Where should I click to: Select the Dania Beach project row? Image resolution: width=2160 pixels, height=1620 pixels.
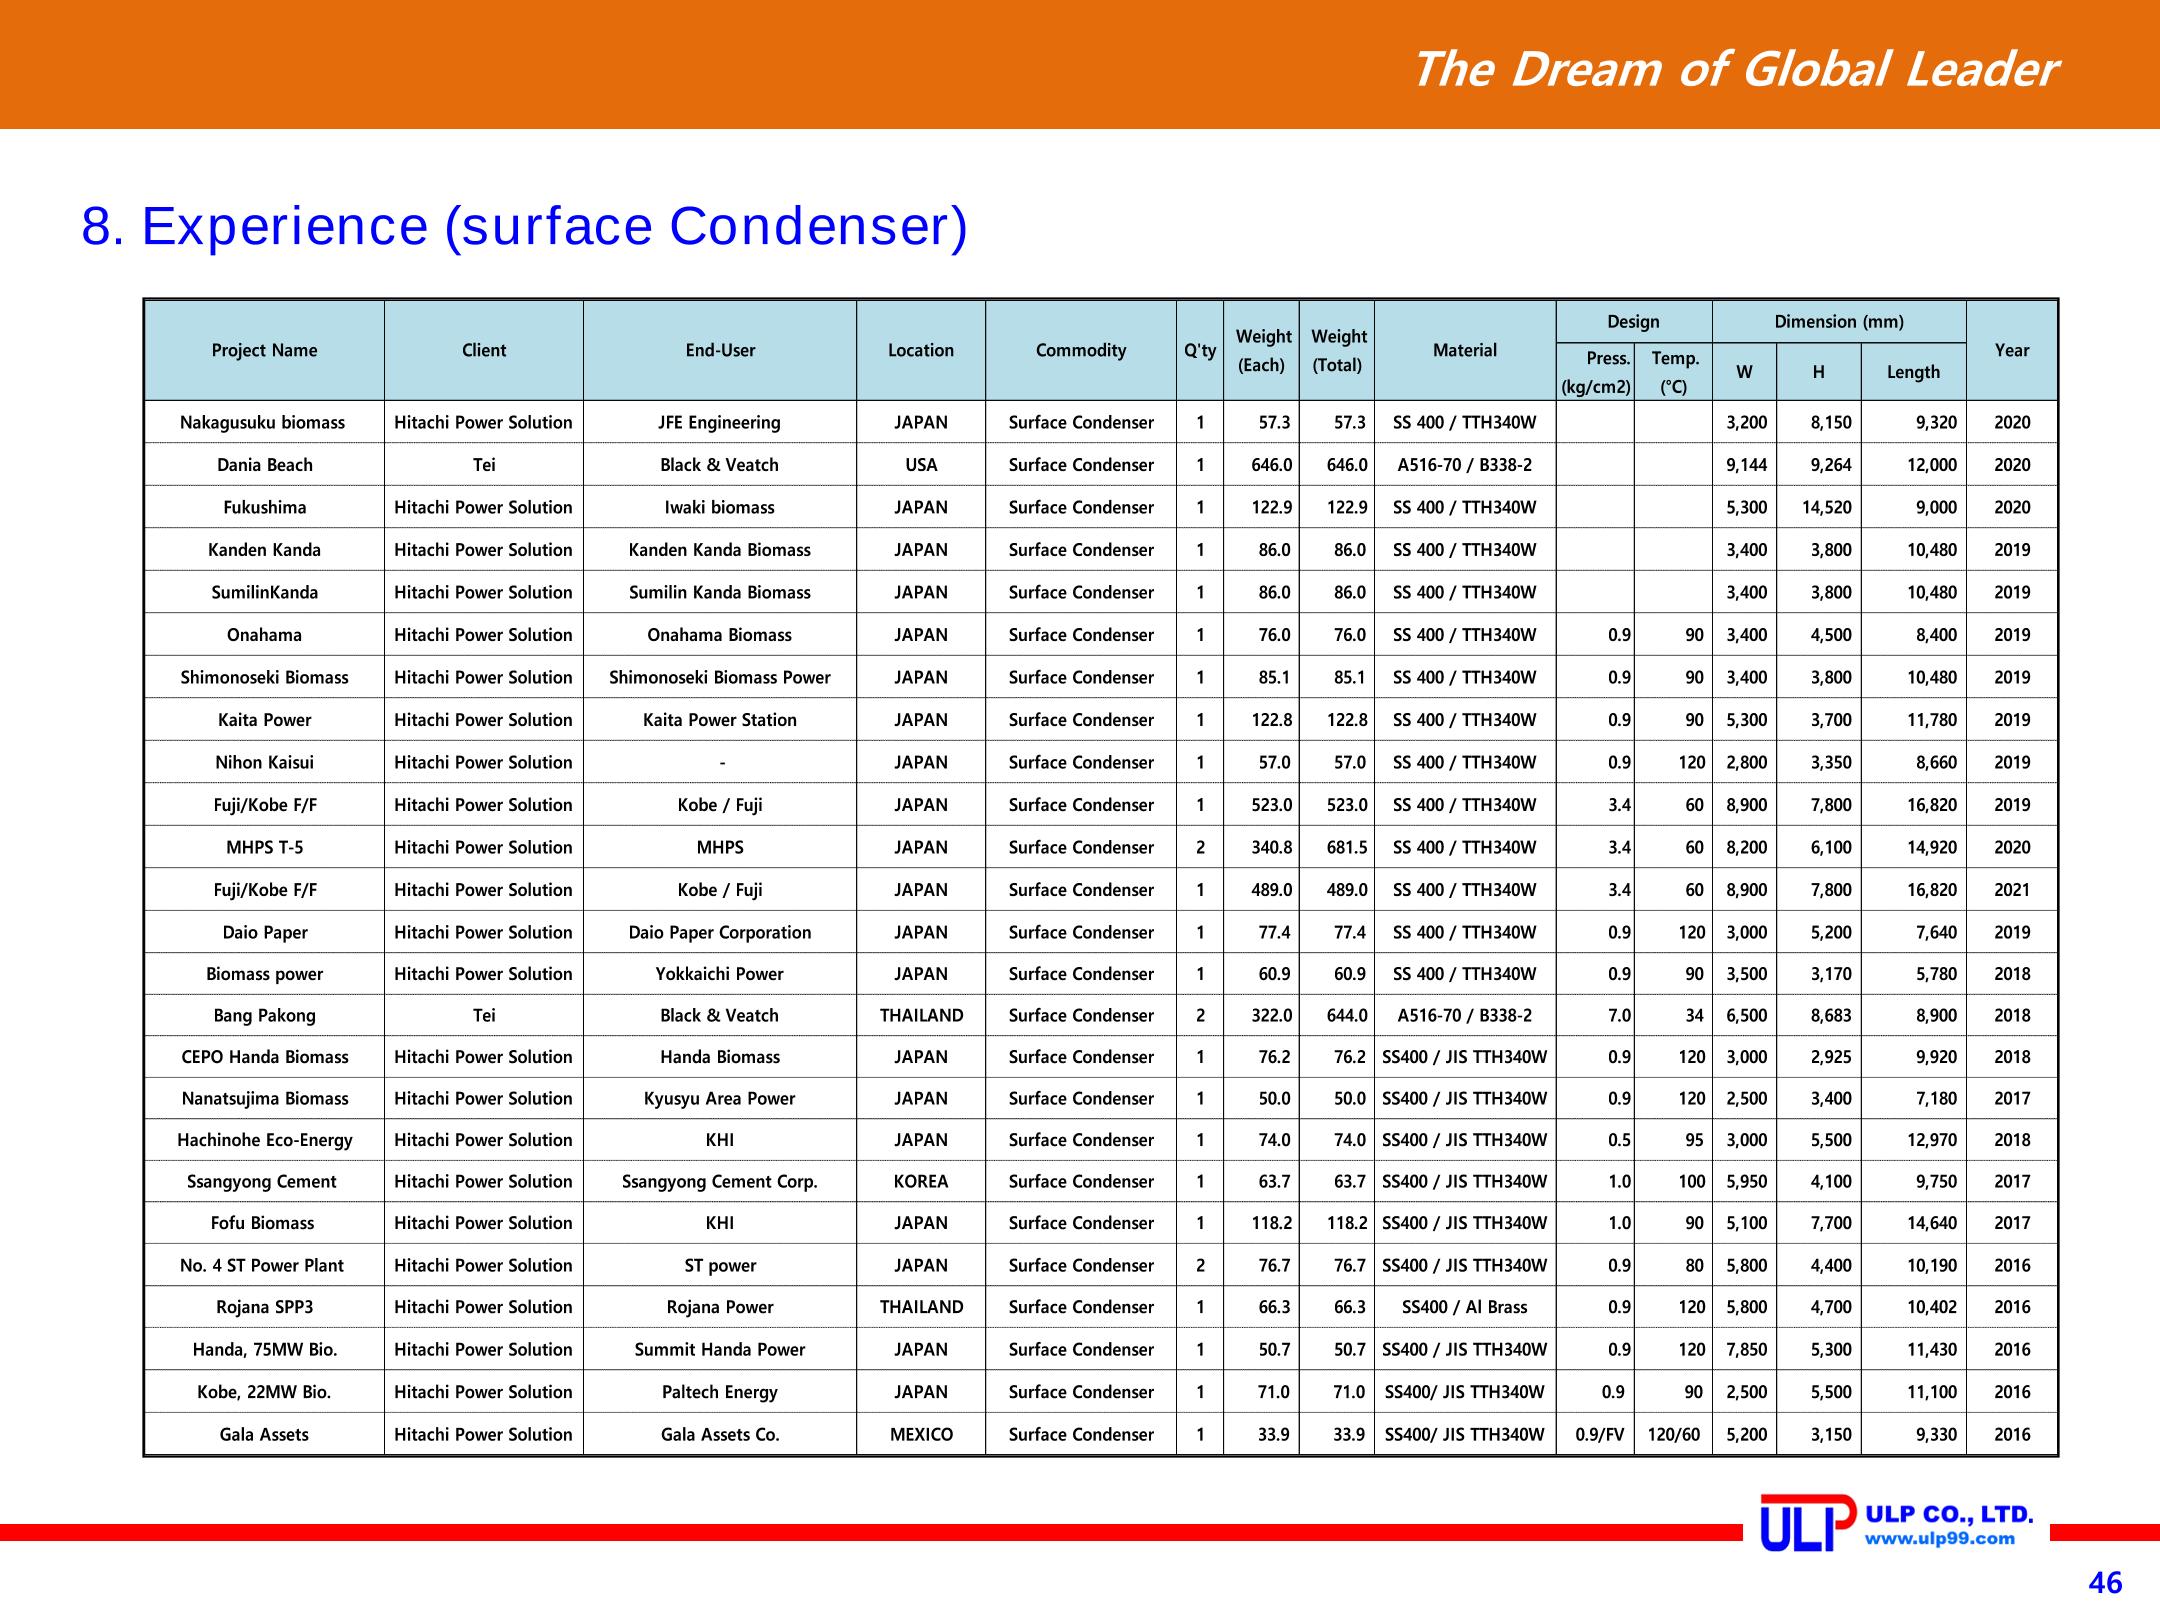pyautogui.click(x=1101, y=465)
